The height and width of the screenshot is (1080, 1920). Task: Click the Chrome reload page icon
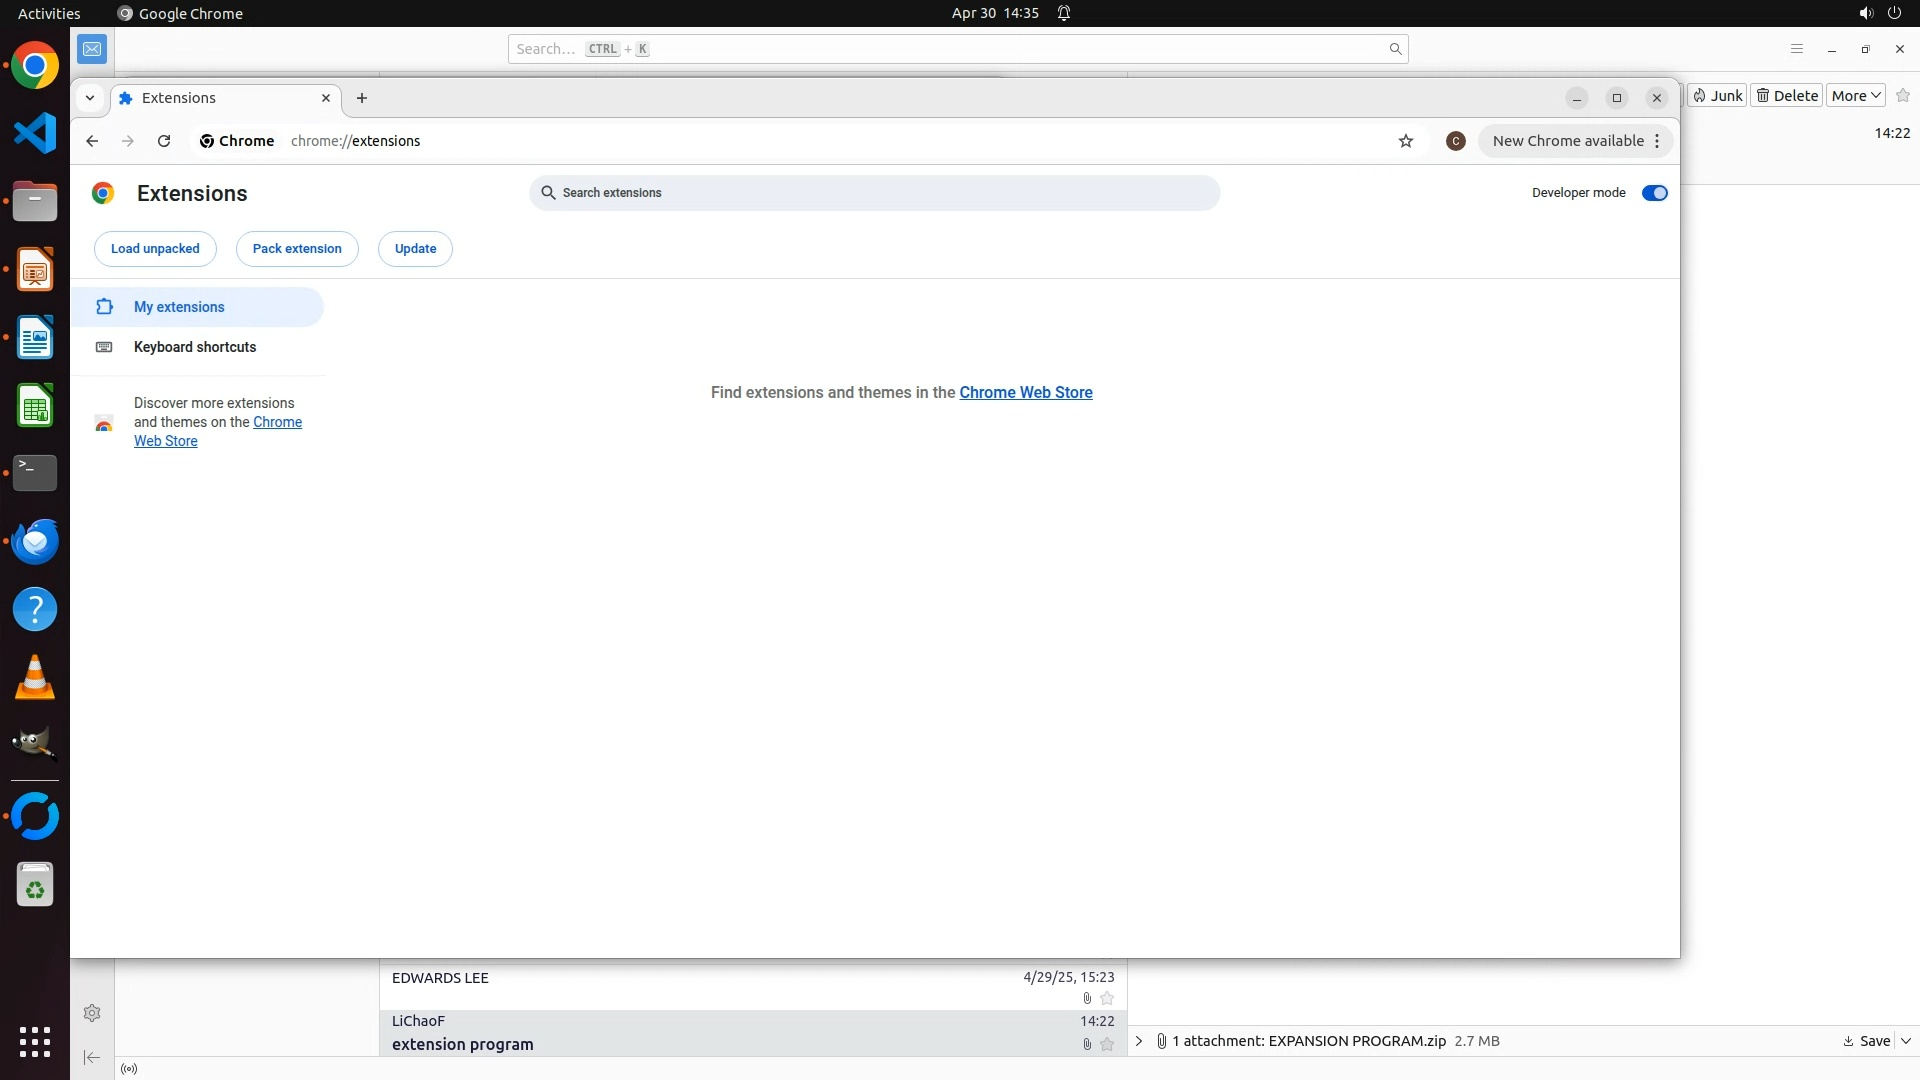pos(164,141)
